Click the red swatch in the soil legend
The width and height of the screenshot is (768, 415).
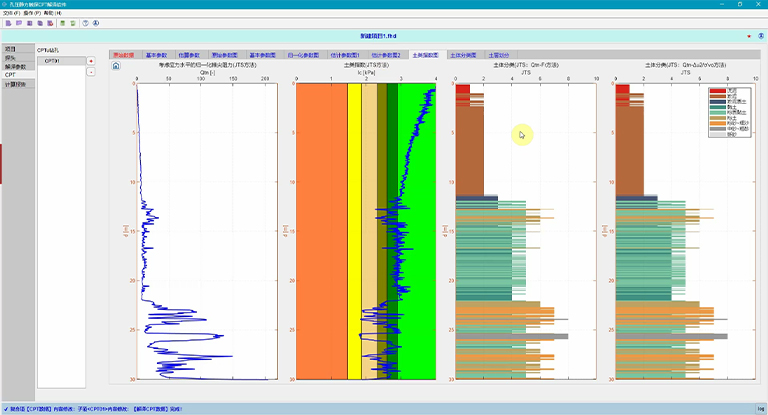pos(717,91)
